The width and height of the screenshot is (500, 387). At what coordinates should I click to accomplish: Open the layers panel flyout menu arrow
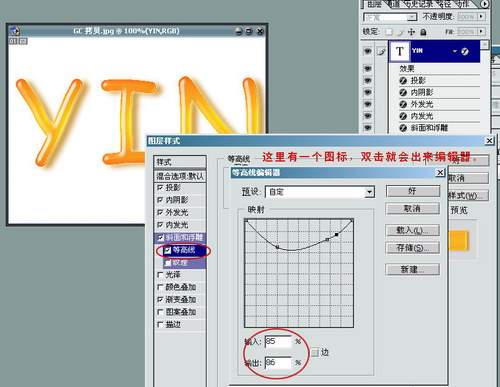click(x=484, y=4)
